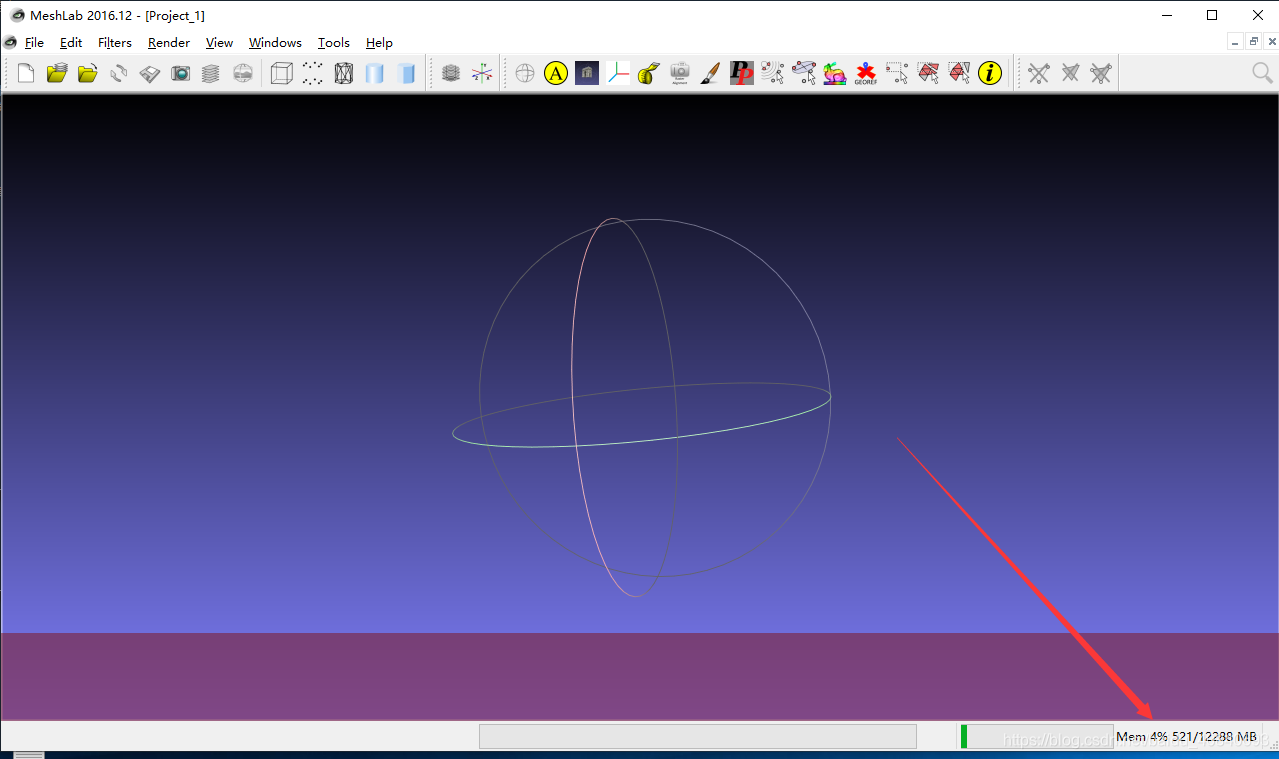Open project with stacked-layers folder icon
This screenshot has height=759, width=1279.
(57, 73)
